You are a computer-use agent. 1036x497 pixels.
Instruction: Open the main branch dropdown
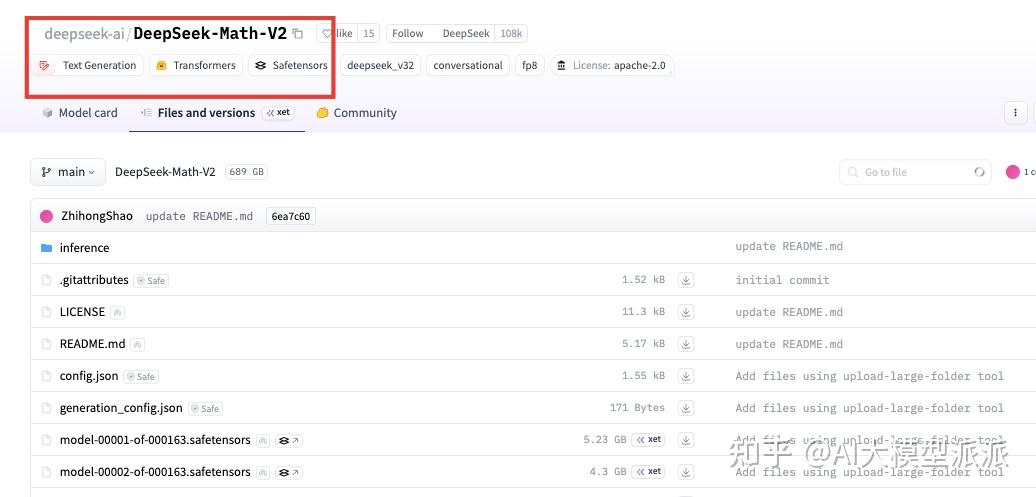tap(67, 172)
